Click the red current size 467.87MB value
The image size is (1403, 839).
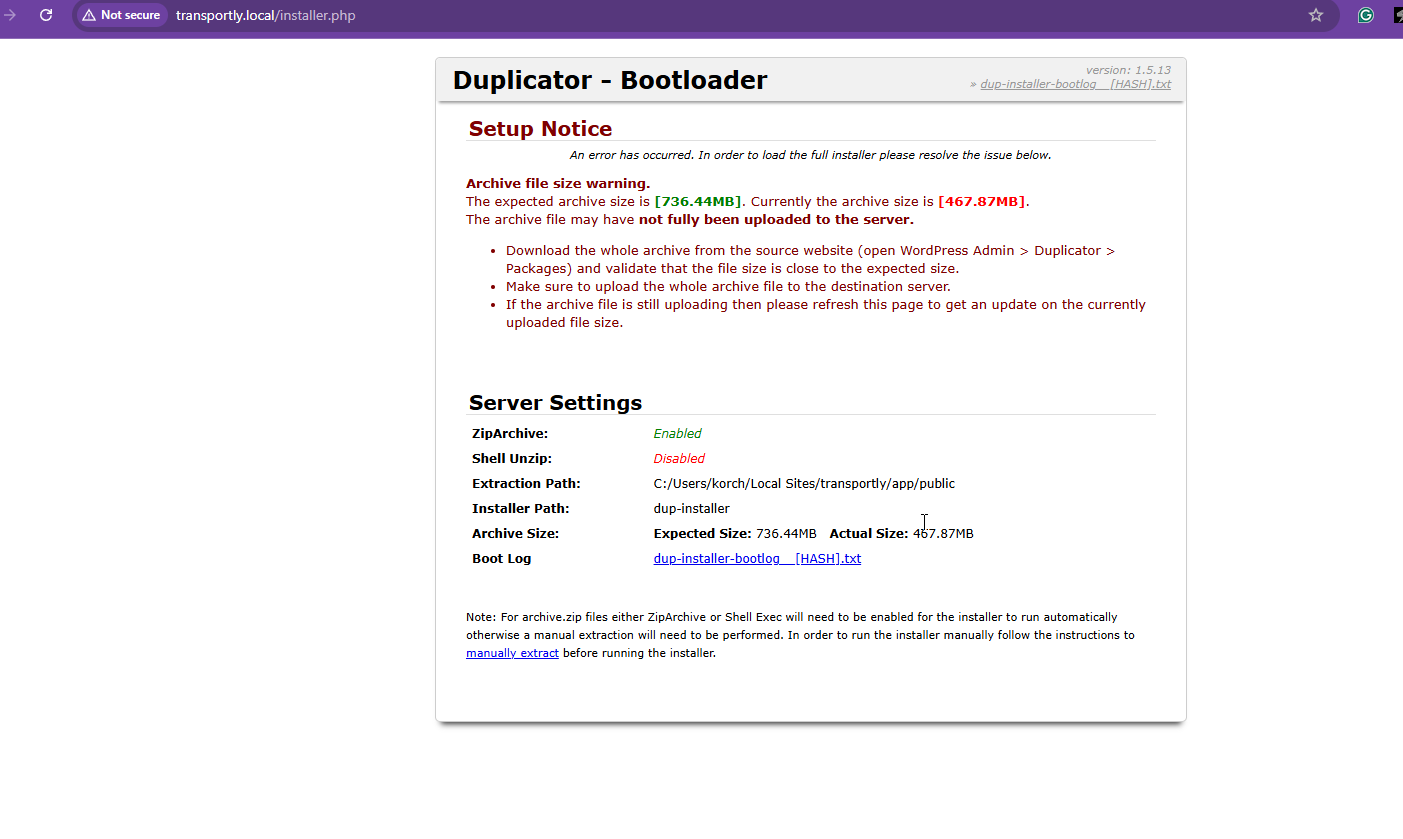[x=981, y=201]
